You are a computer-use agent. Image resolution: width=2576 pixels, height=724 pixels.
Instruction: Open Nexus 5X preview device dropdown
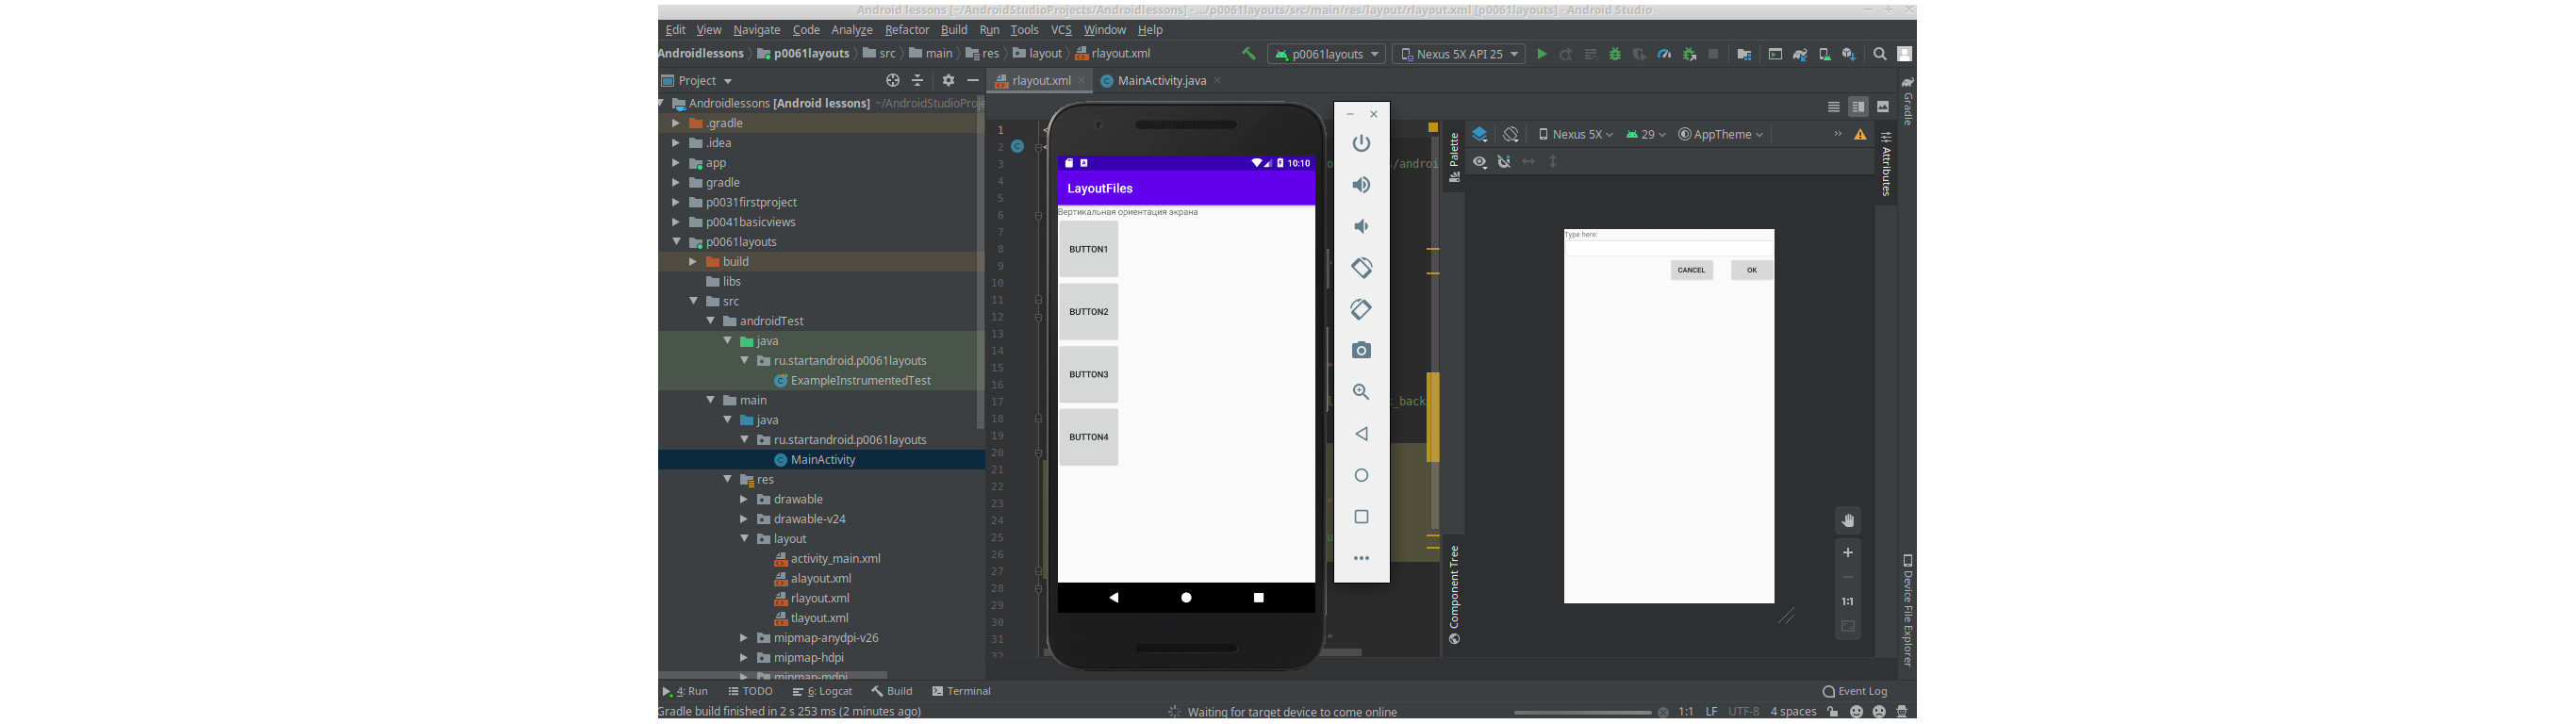tap(1576, 135)
